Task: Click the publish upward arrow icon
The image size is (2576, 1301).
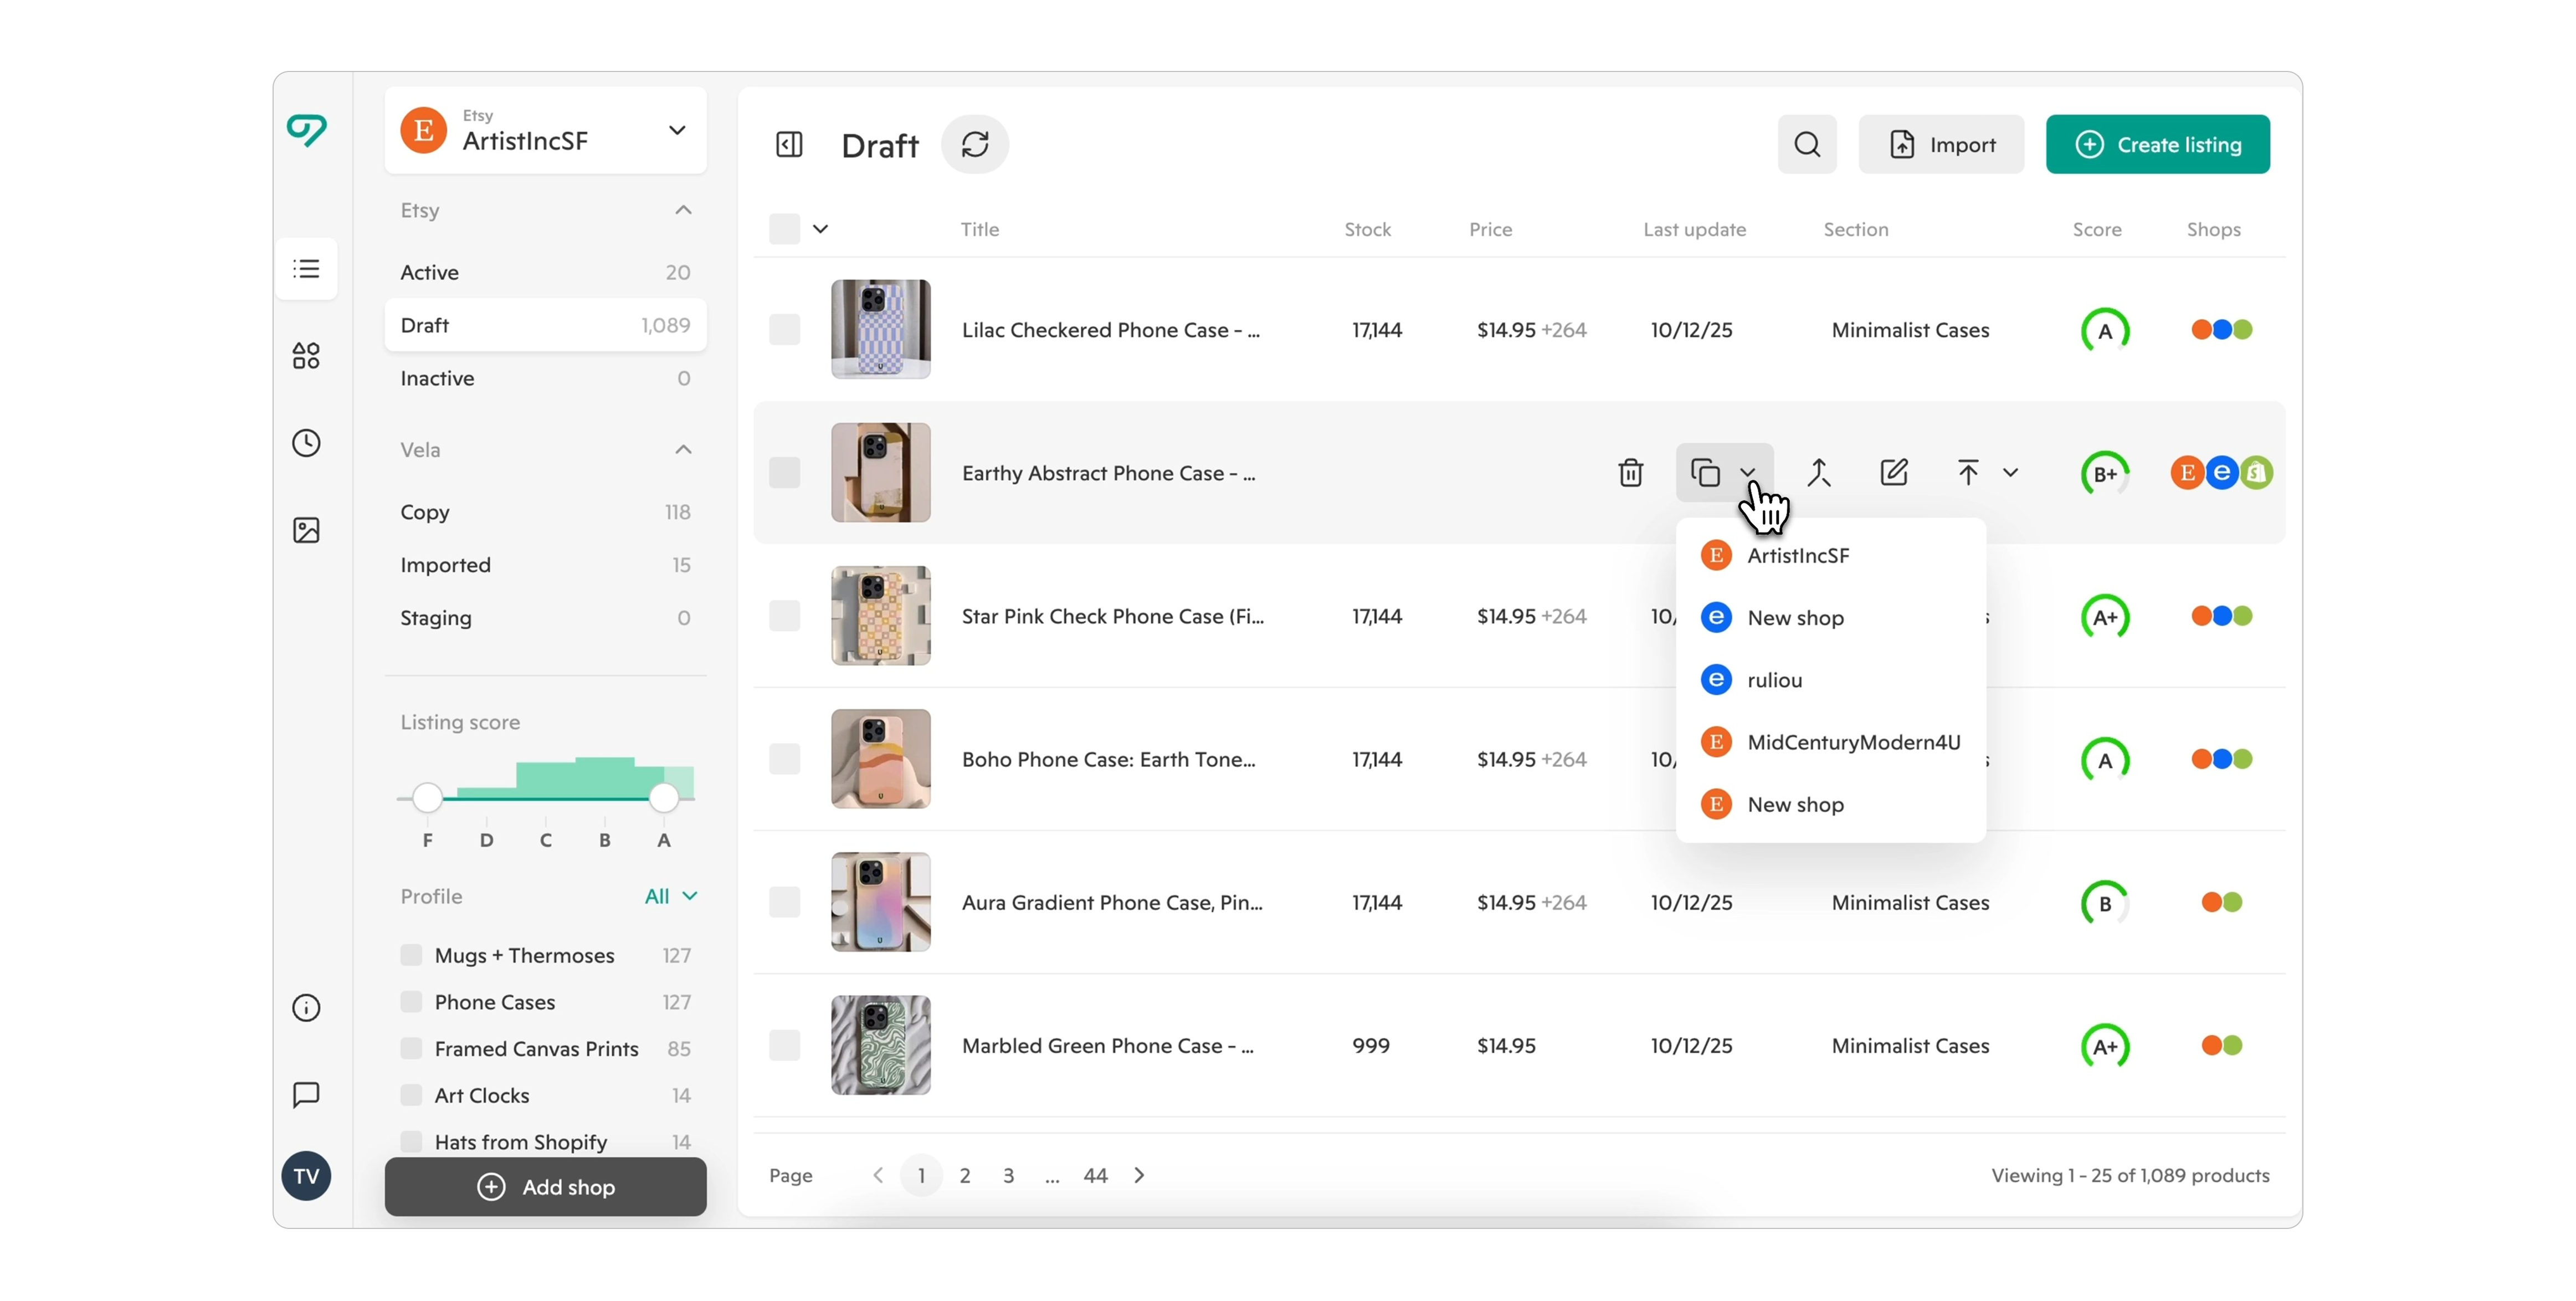Action: (1967, 472)
